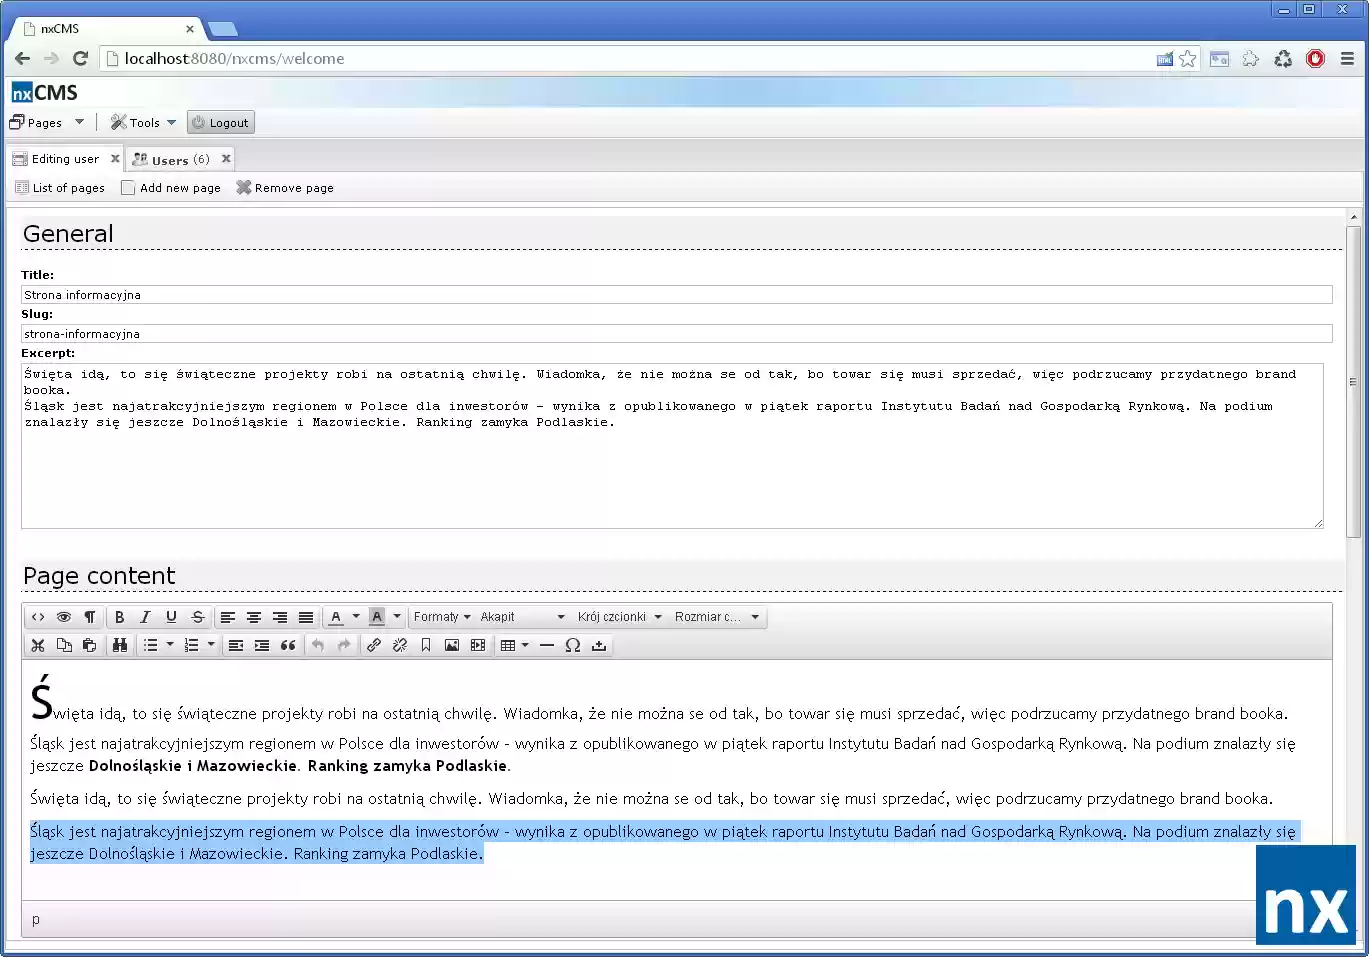
Task: Click the Add new page button
Action: [171, 187]
